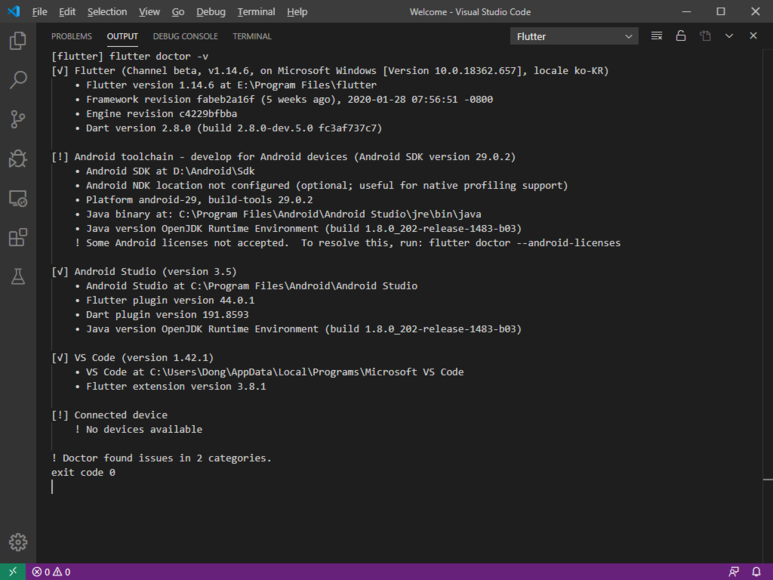Viewport: 773px width, 580px height.
Task: Click the VS Code logo icon
Action: [x=14, y=11]
